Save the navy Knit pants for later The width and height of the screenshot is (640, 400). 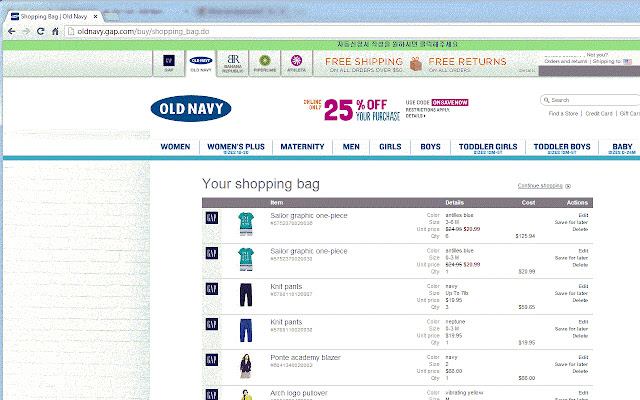click(571, 293)
